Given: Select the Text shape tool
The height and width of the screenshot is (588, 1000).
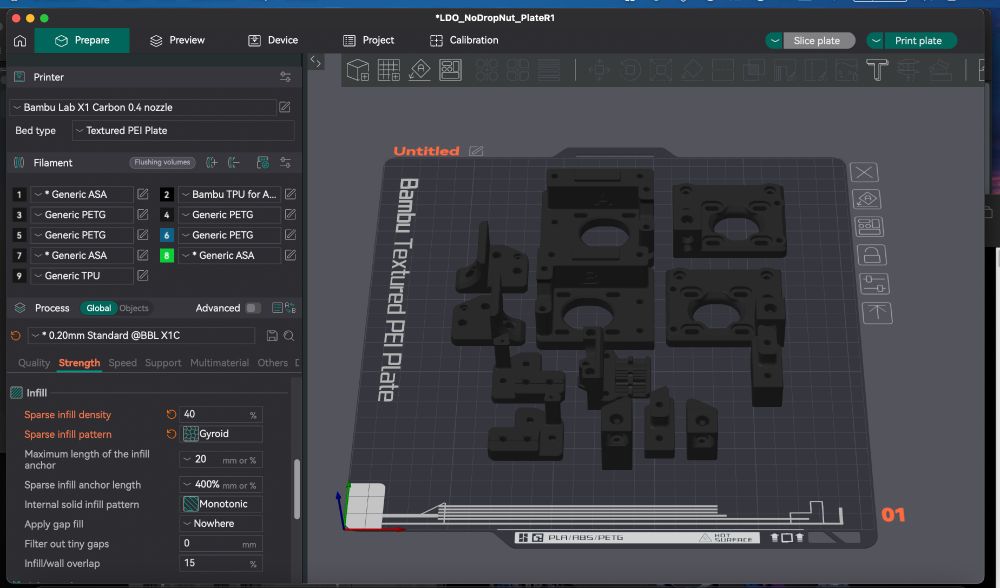Looking at the screenshot, I should pyautogui.click(x=877, y=70).
